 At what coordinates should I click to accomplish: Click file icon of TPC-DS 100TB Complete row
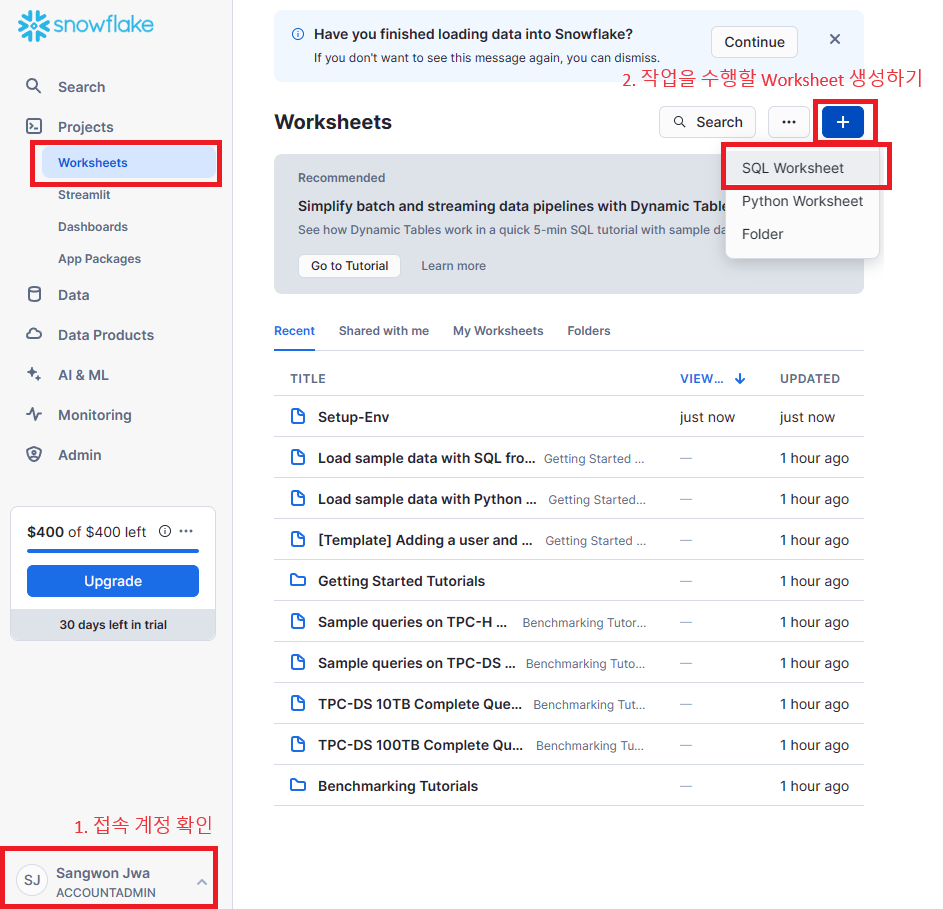pyautogui.click(x=298, y=744)
